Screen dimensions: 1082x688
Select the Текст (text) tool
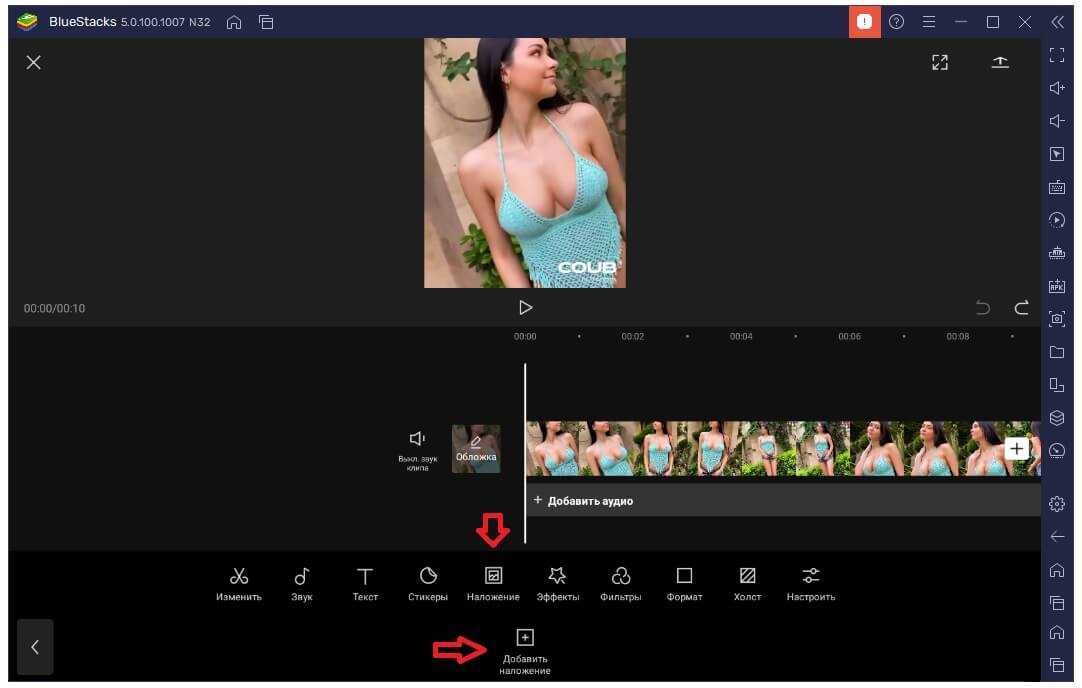click(x=365, y=583)
